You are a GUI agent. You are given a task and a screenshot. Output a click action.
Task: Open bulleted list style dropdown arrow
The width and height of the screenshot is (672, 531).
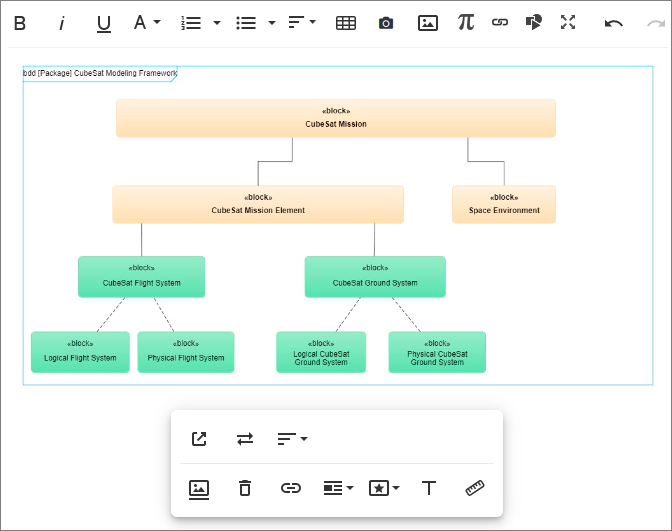pyautogui.click(x=272, y=23)
